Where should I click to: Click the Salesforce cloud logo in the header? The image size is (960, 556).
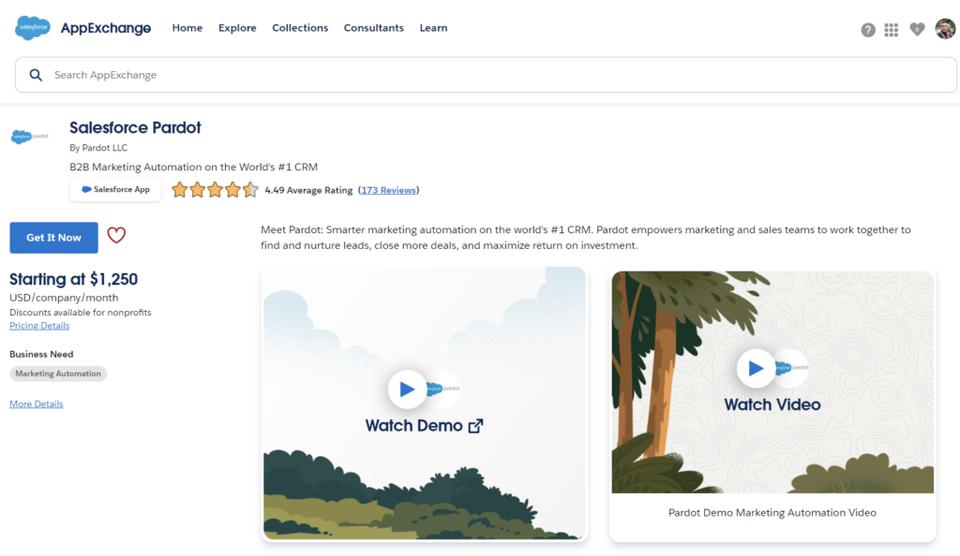[32, 28]
